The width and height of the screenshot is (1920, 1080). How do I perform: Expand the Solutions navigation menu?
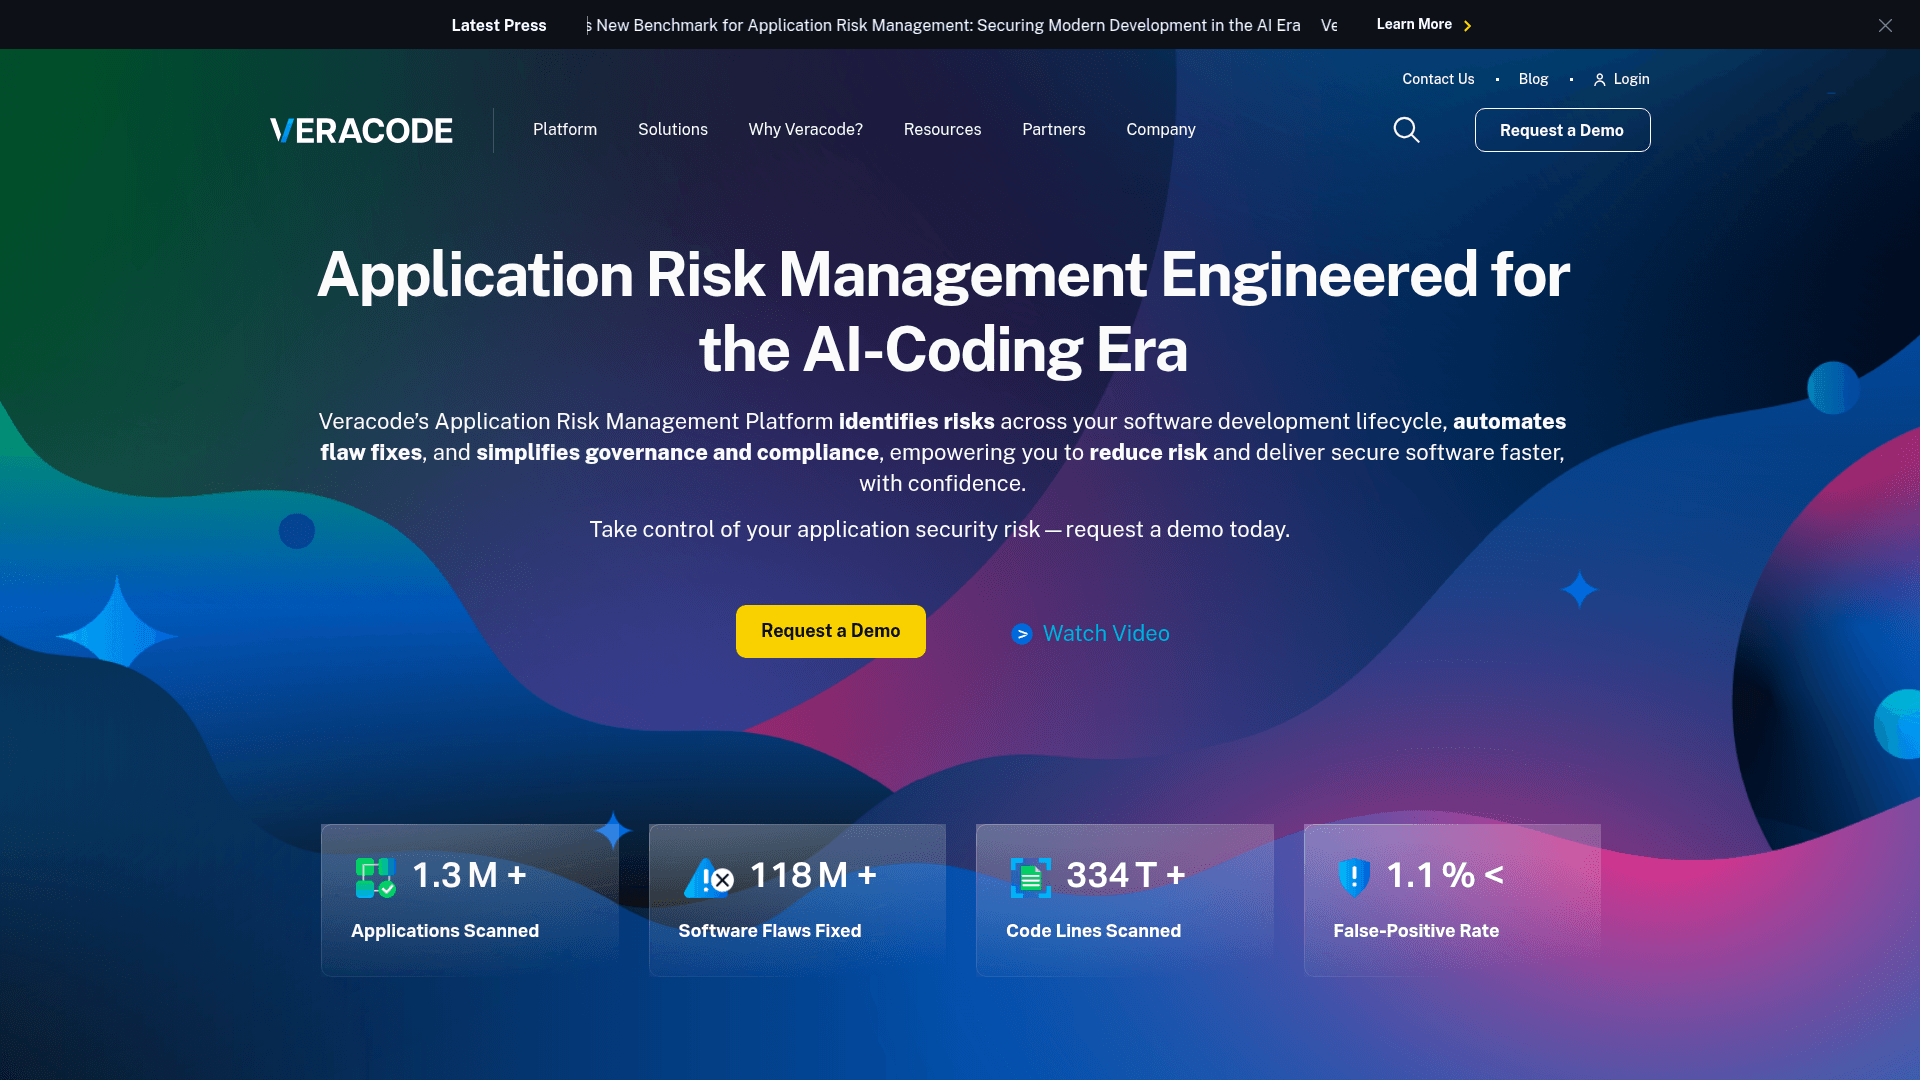(x=672, y=130)
